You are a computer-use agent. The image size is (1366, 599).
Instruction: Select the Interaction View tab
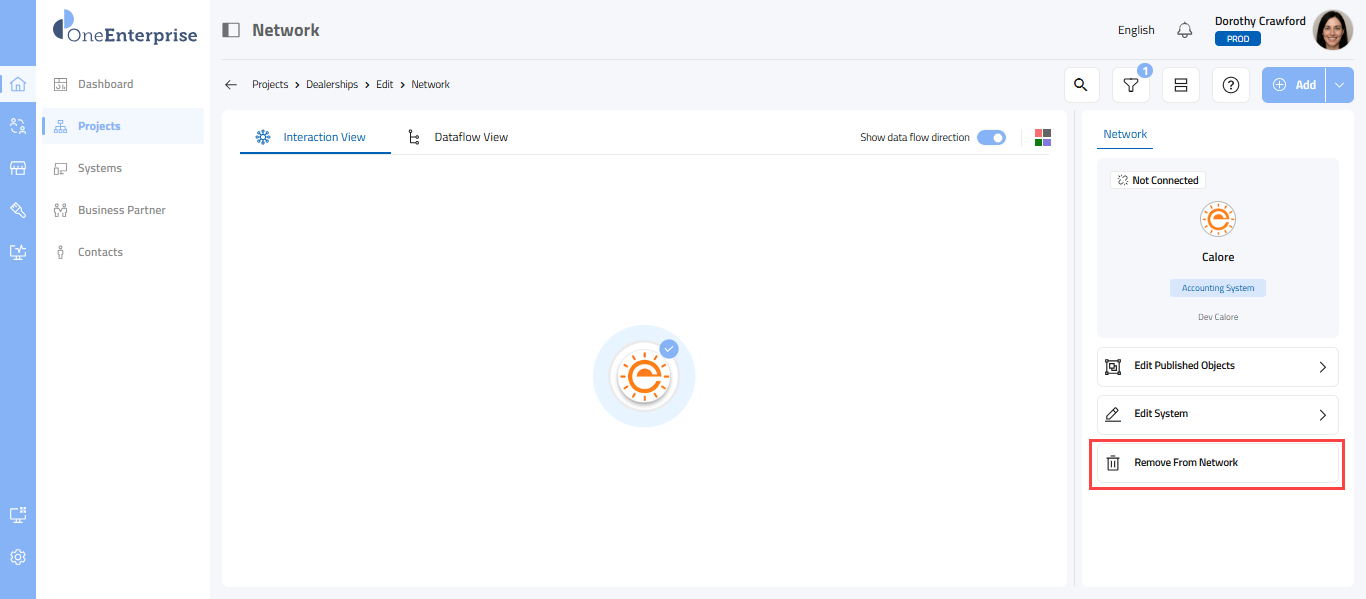pyautogui.click(x=324, y=137)
